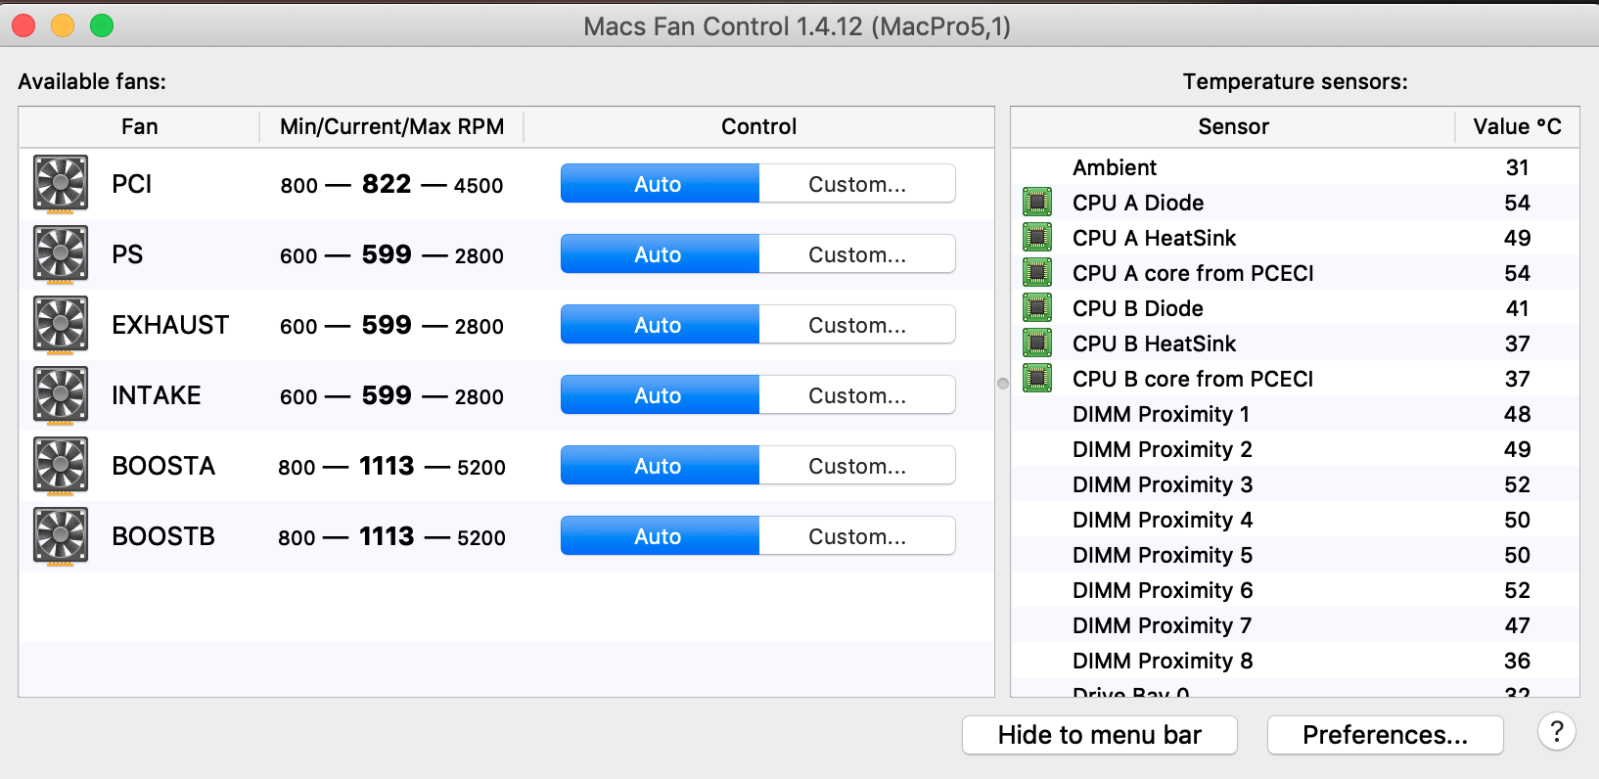Click the EXHAUST fan icon
The image size is (1599, 779).
(61, 325)
